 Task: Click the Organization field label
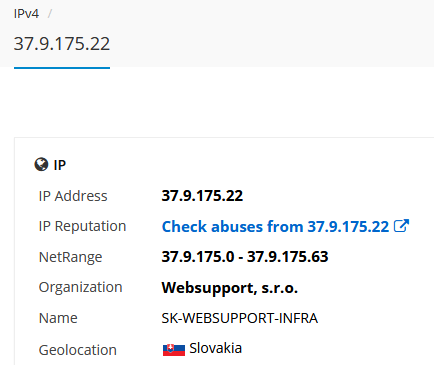point(80,287)
